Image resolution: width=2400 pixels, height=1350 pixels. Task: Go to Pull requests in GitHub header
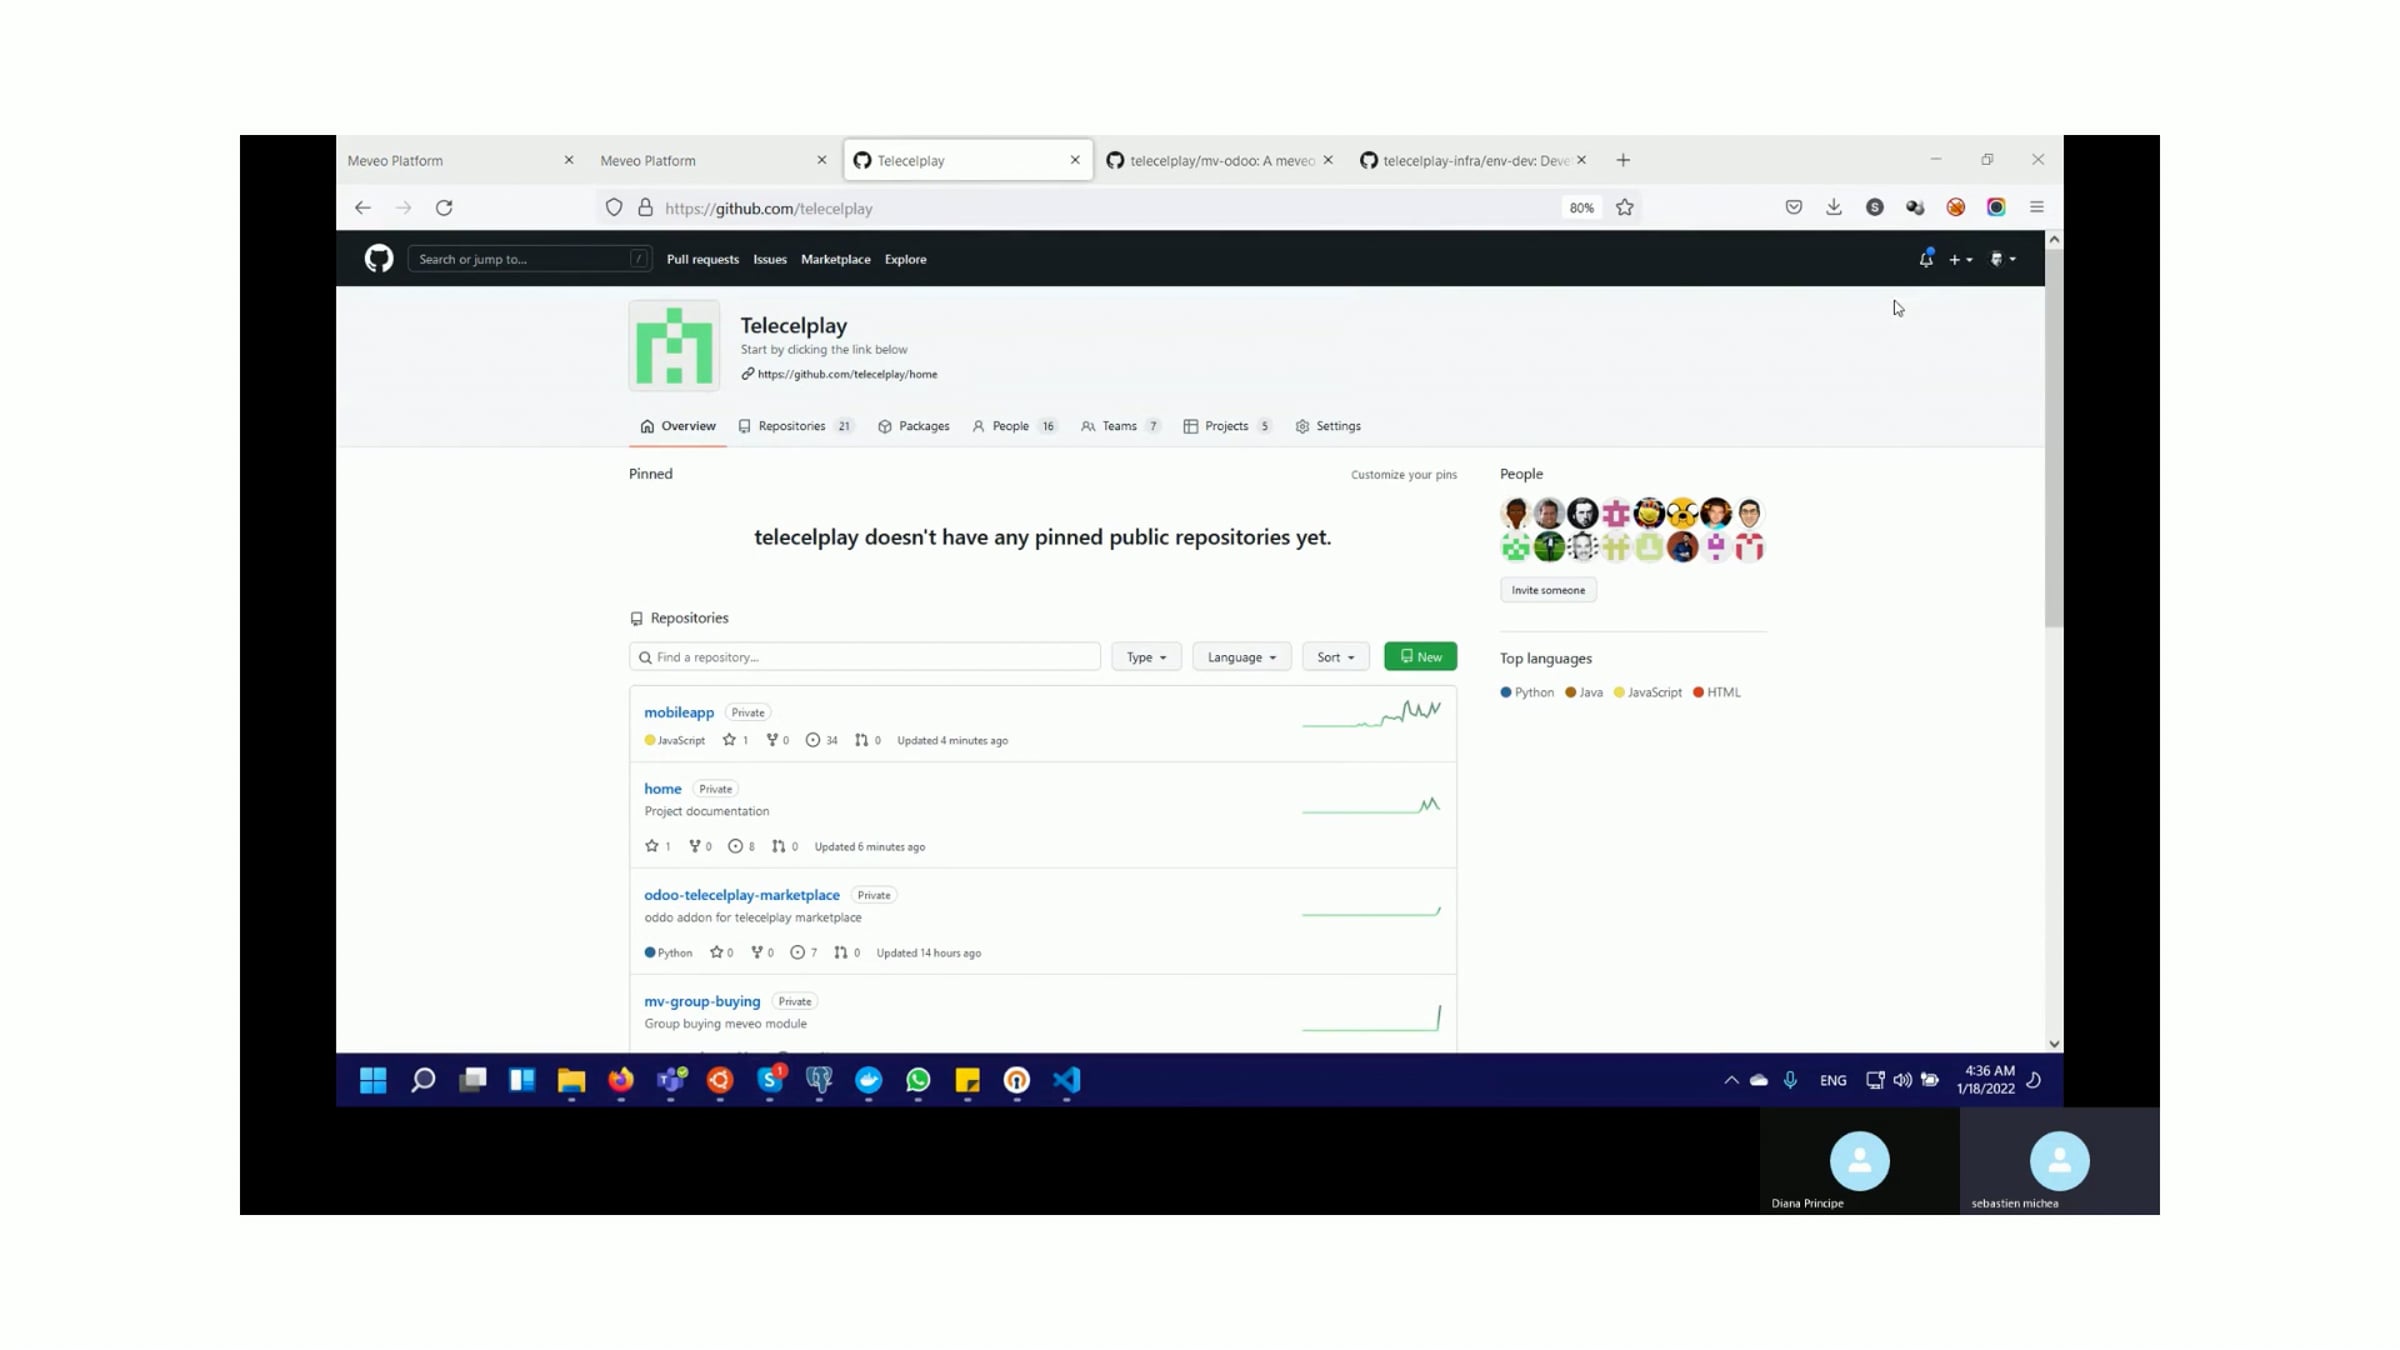click(x=703, y=259)
